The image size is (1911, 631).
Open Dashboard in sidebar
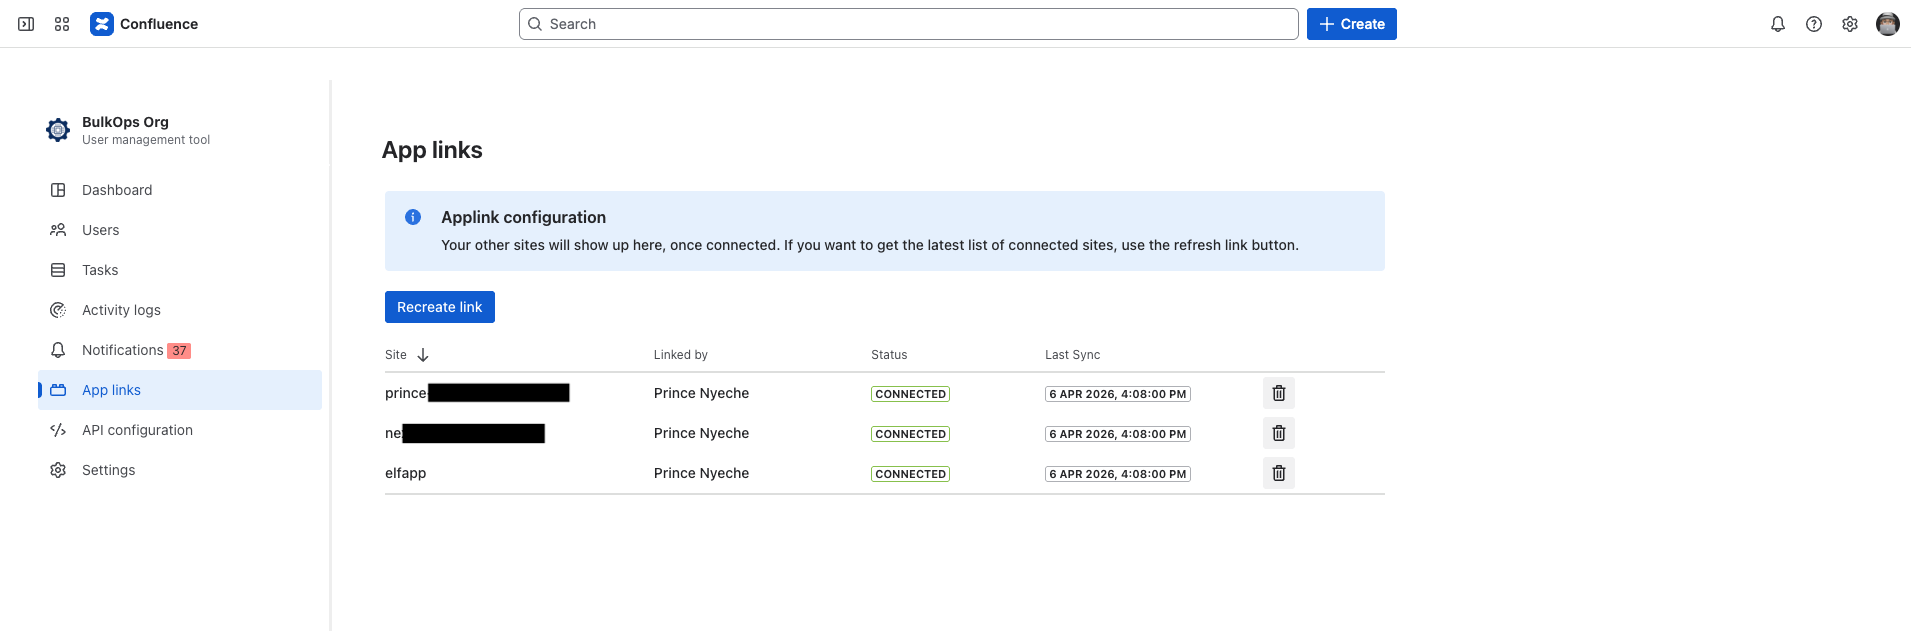coord(180,190)
